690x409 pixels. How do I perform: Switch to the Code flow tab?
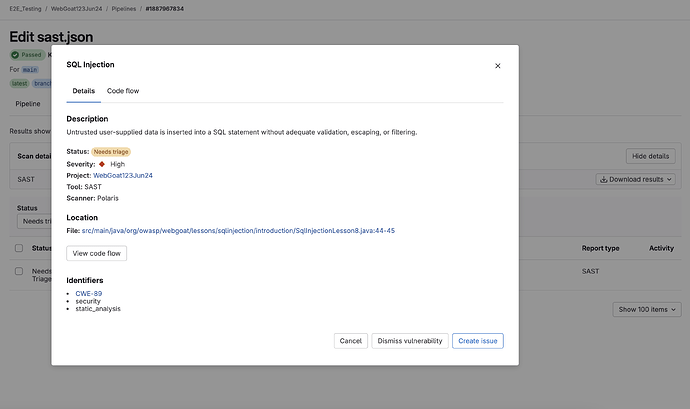pyautogui.click(x=123, y=91)
